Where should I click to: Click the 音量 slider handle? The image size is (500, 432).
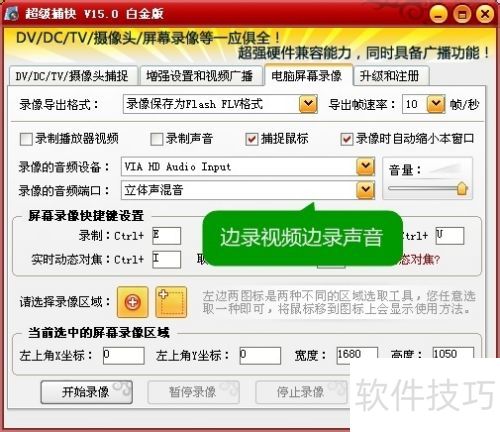(462, 188)
